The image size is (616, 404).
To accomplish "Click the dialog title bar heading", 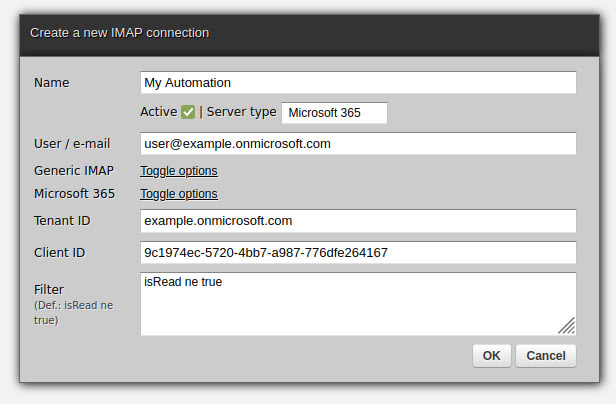I will 120,33.
